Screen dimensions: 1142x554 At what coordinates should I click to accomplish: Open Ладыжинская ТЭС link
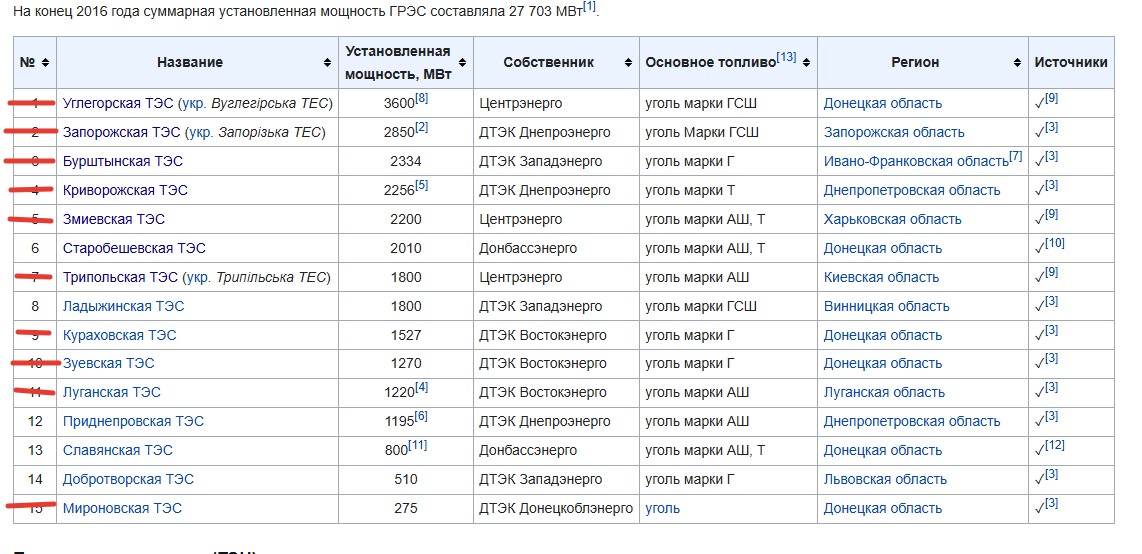[123, 306]
